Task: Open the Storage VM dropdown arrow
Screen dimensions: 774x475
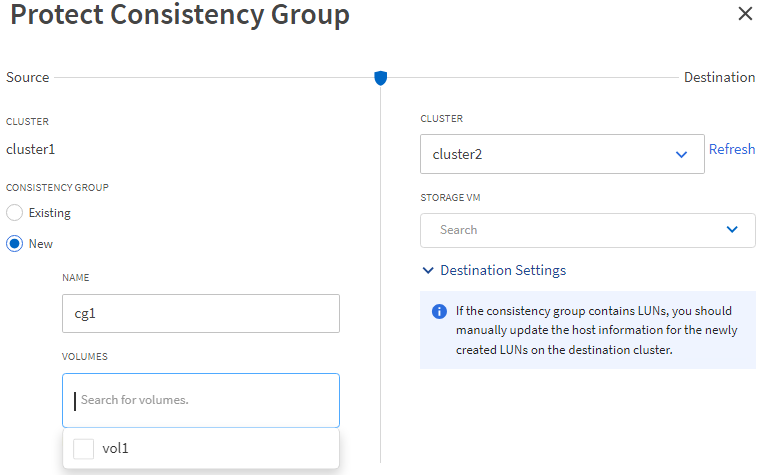Action: pyautogui.click(x=733, y=230)
